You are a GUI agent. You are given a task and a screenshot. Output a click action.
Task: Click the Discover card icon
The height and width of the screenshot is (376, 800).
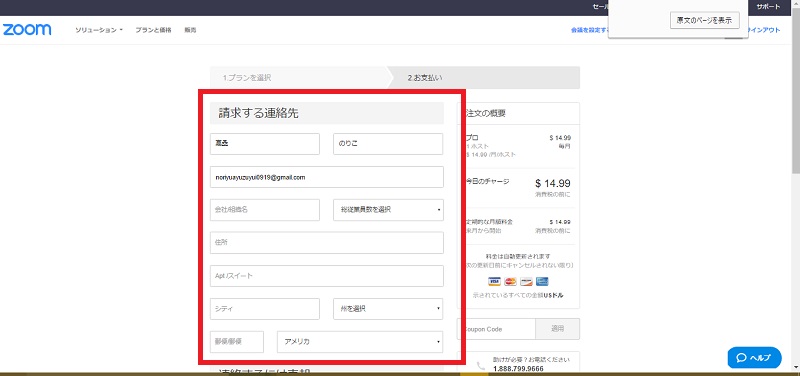click(x=527, y=281)
